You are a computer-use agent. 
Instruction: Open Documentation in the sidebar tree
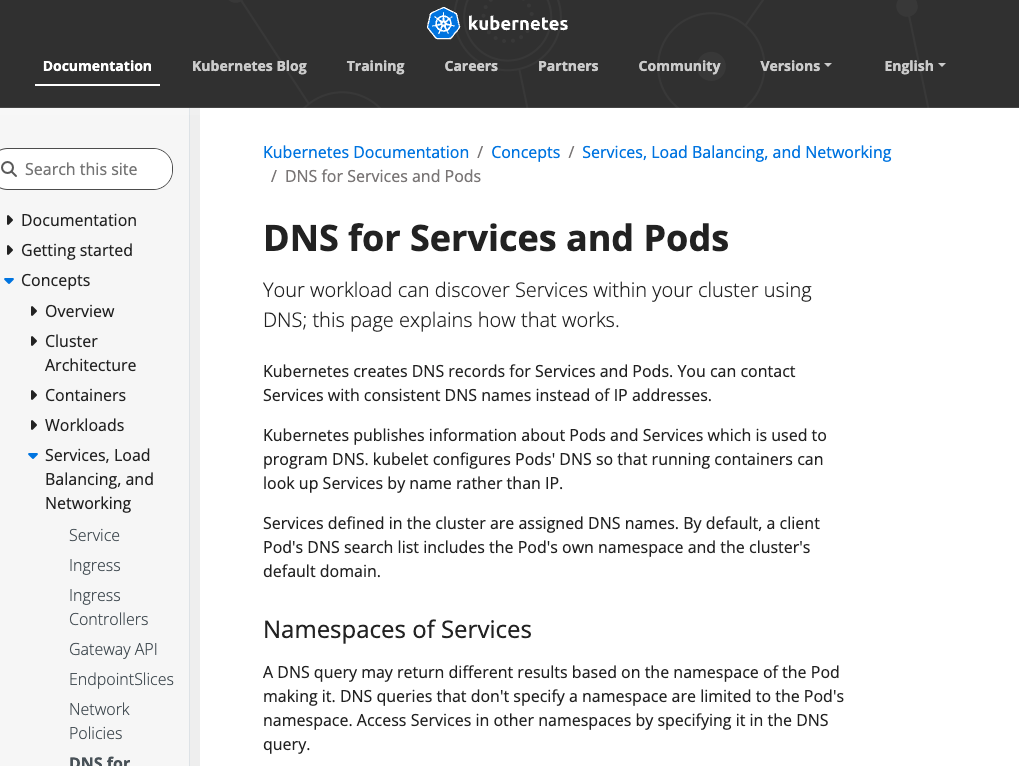click(79, 220)
